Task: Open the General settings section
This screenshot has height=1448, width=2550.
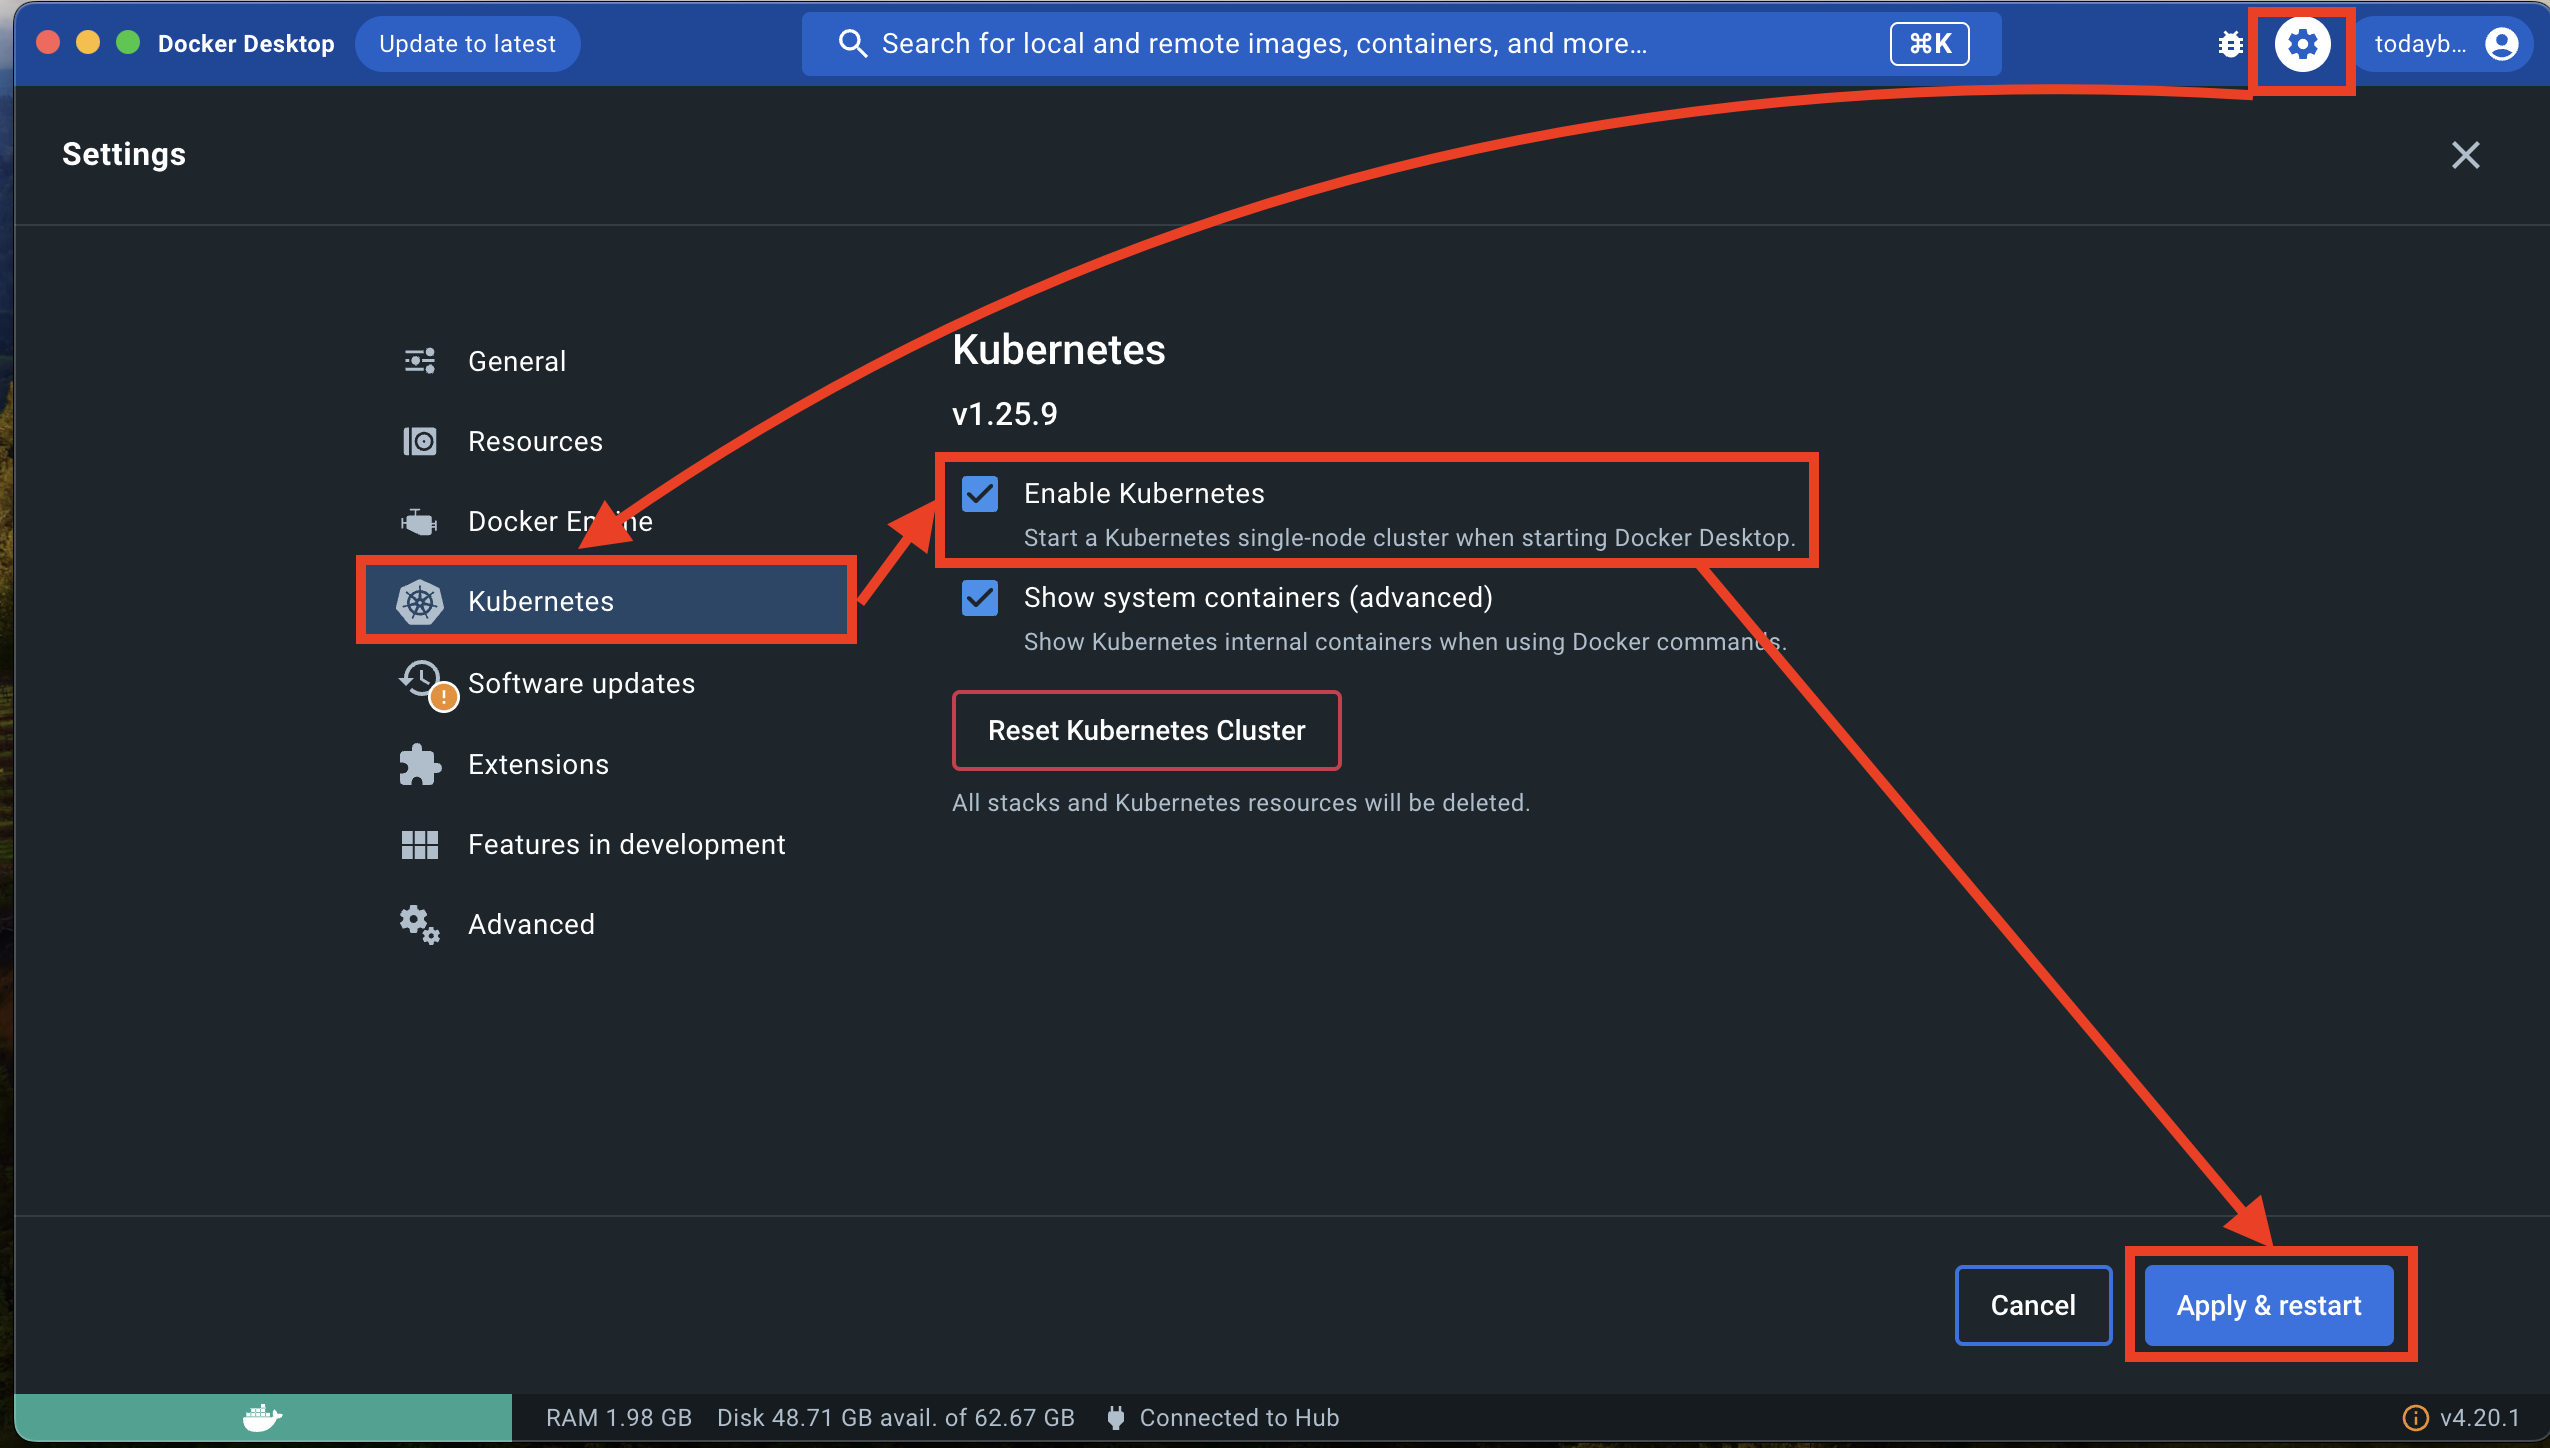Action: [x=516, y=361]
